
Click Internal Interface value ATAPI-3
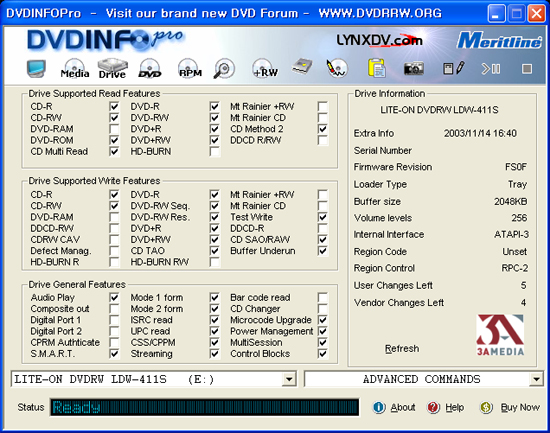point(511,234)
